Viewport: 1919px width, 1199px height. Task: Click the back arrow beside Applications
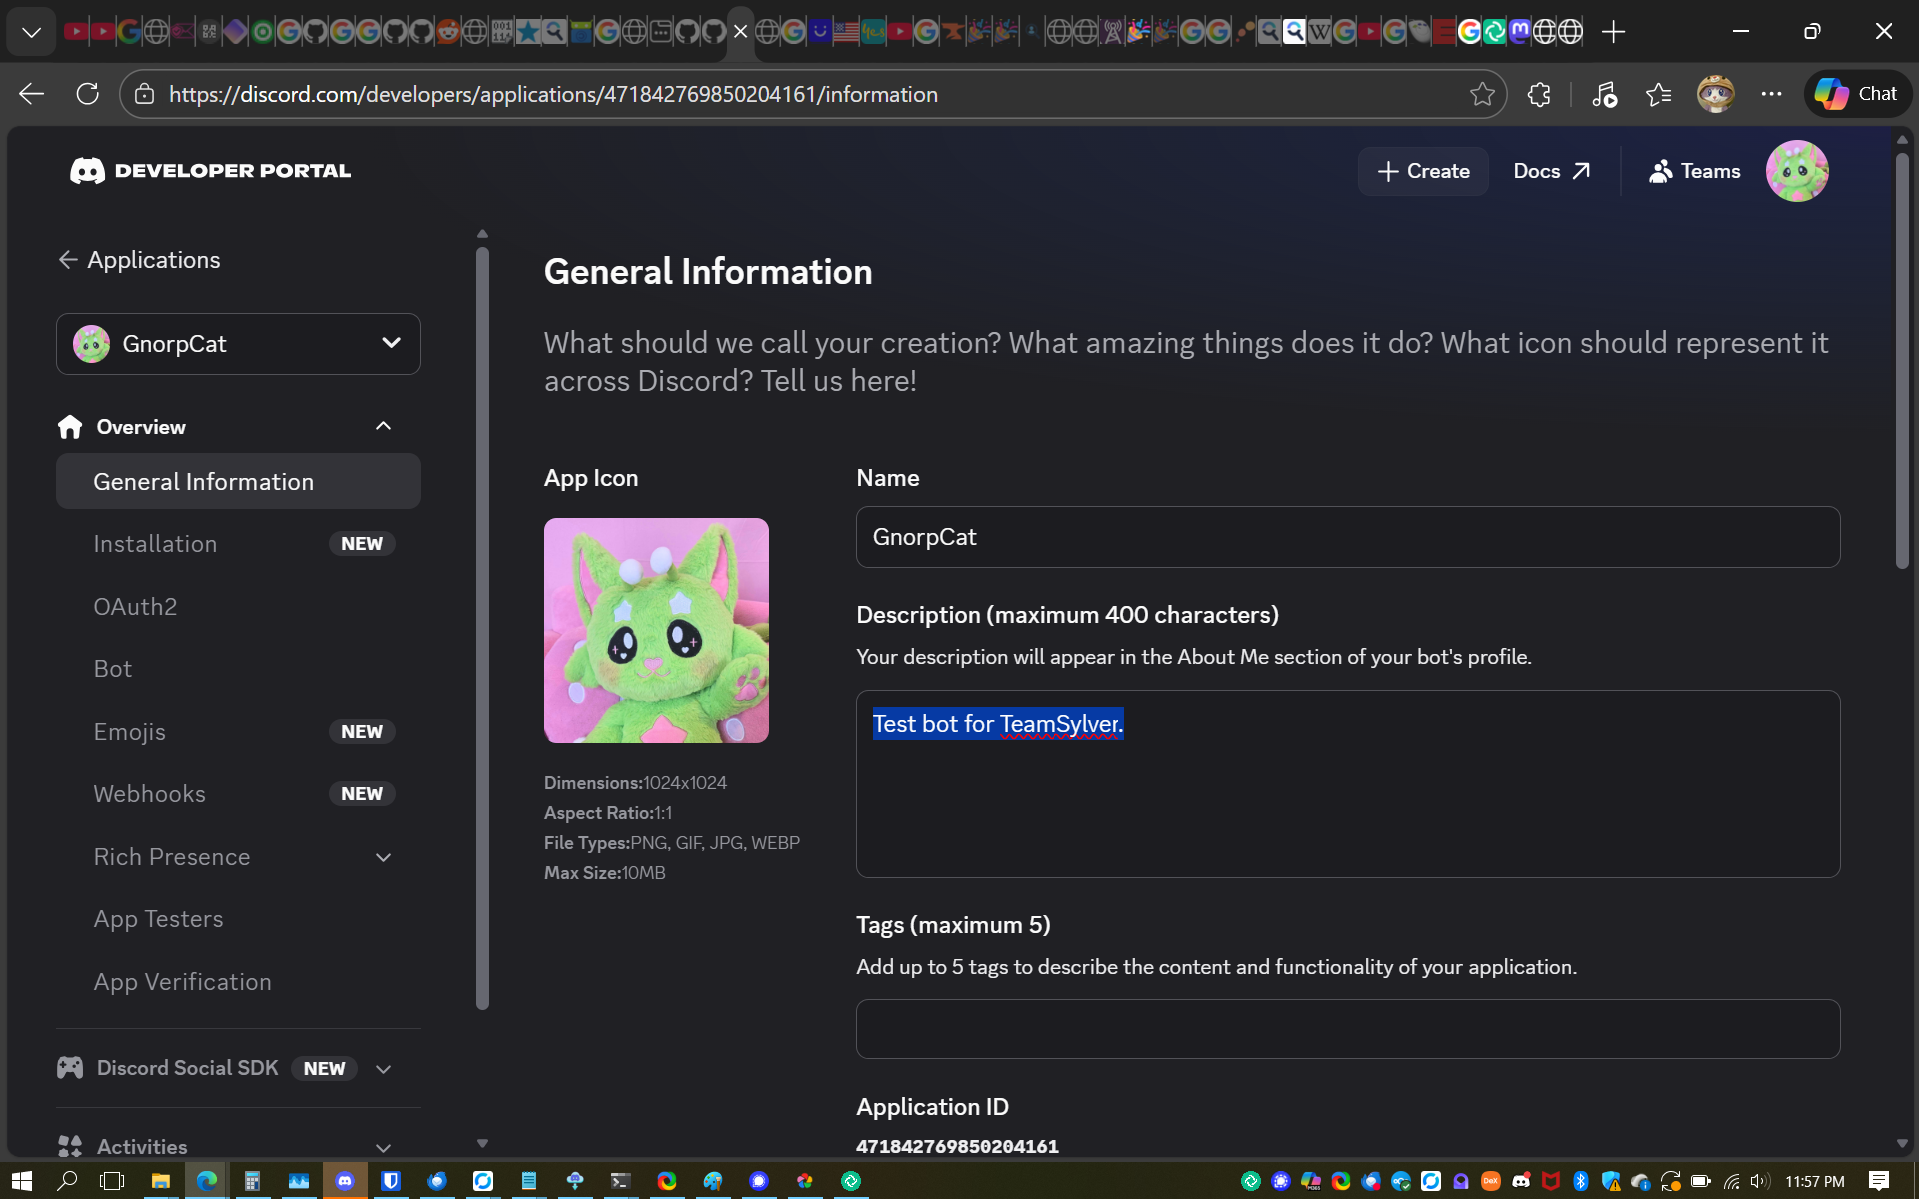point(67,260)
